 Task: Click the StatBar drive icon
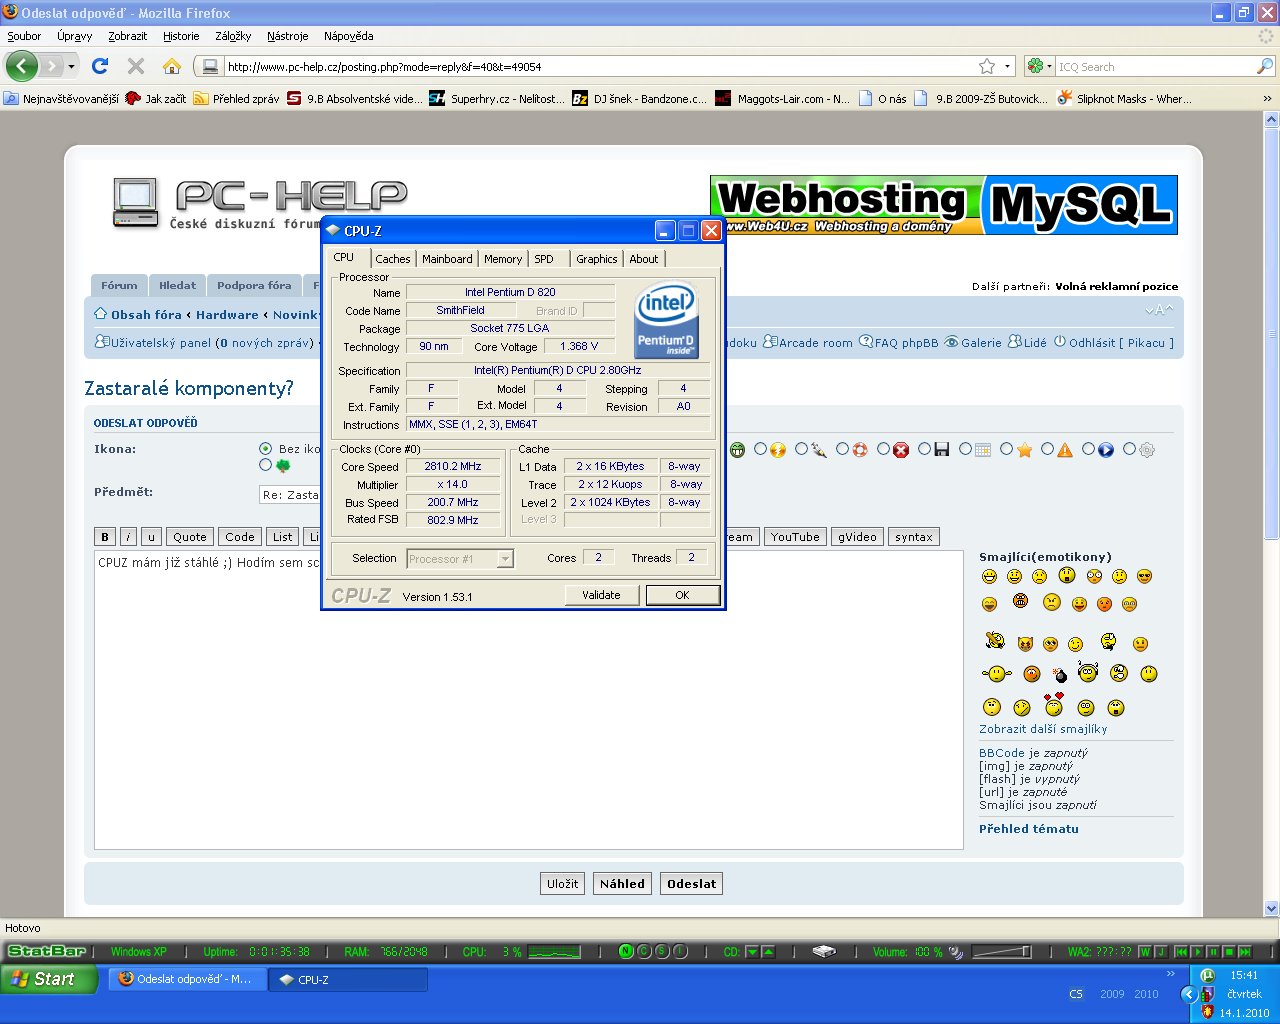[824, 951]
